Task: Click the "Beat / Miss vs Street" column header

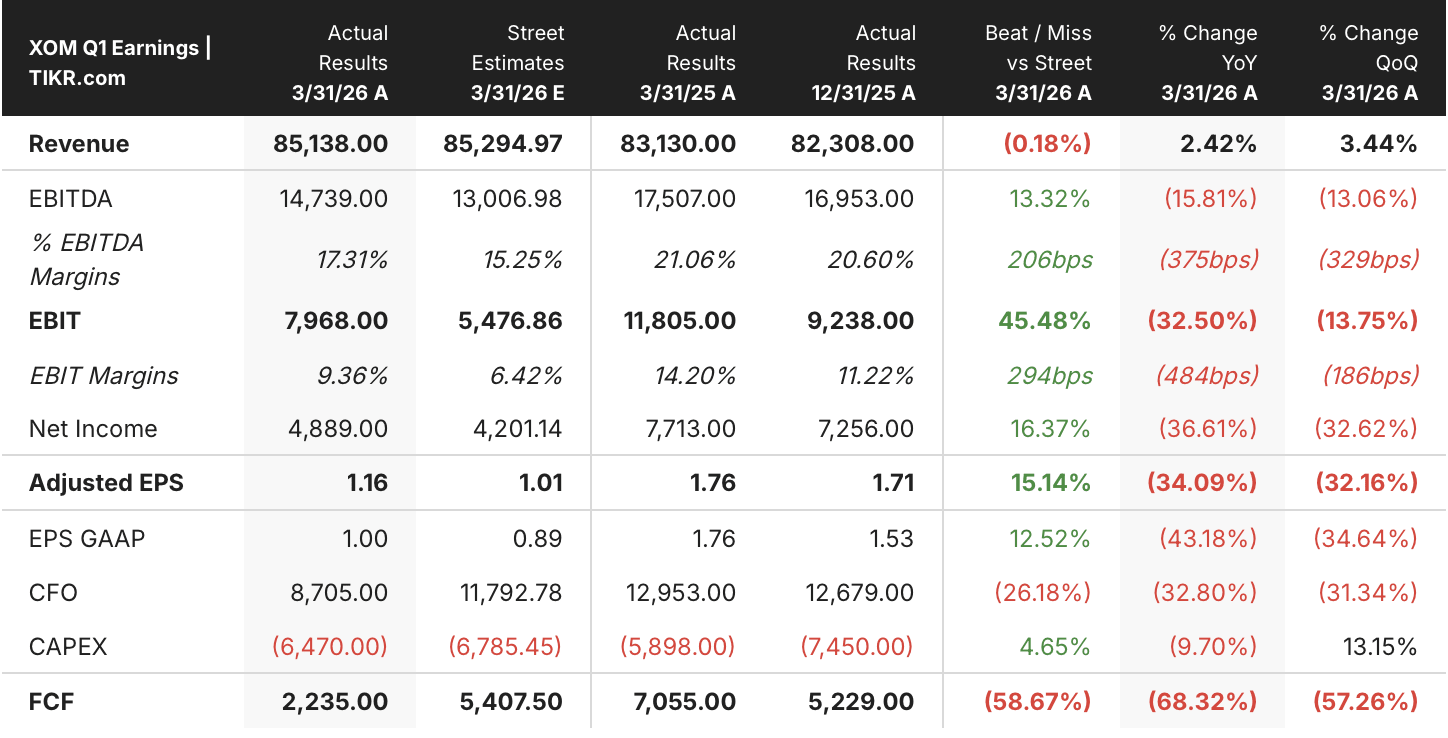Action: (1038, 63)
